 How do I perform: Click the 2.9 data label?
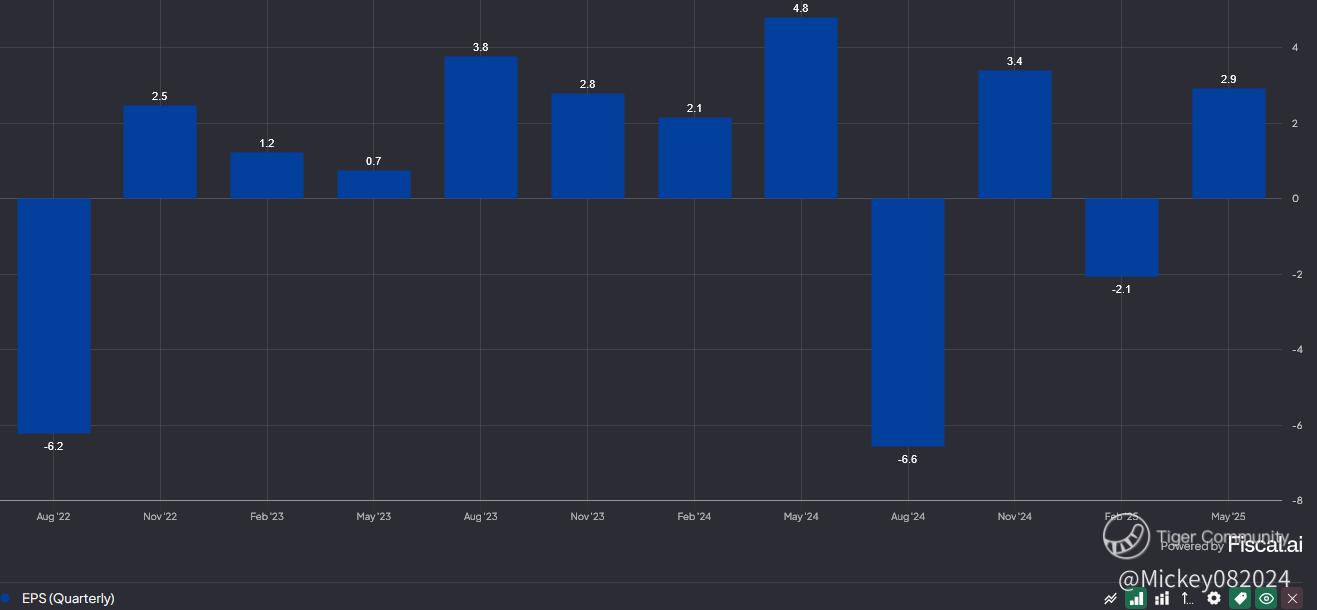(1228, 79)
